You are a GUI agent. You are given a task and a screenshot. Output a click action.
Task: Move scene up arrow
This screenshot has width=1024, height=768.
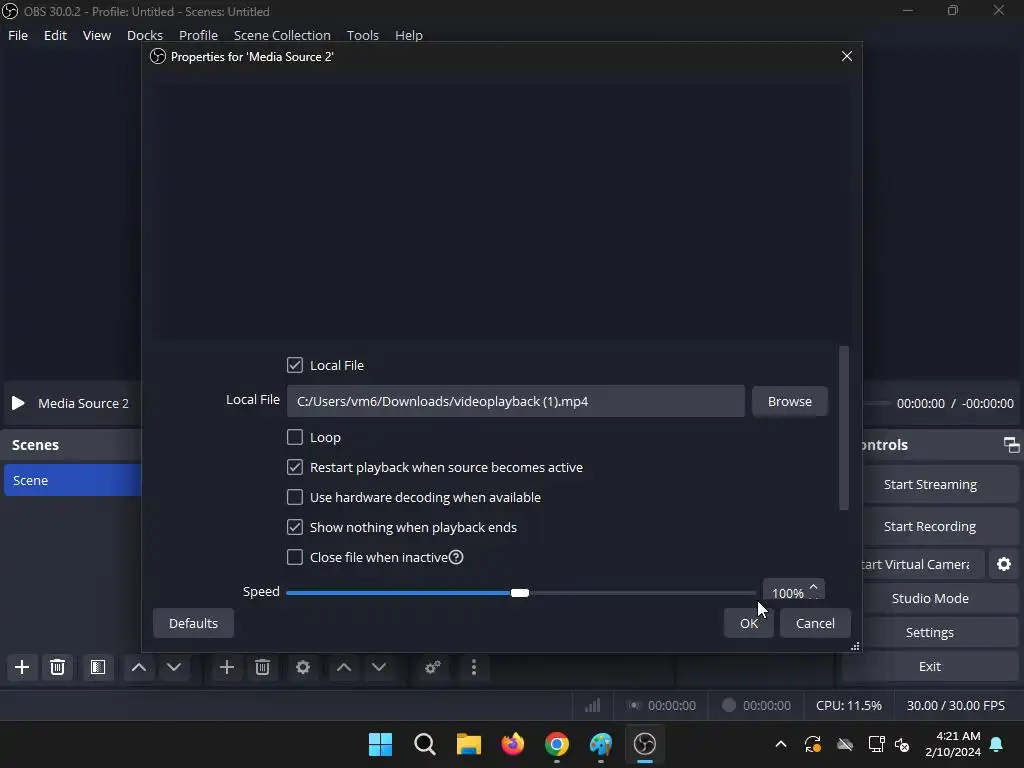(138, 667)
